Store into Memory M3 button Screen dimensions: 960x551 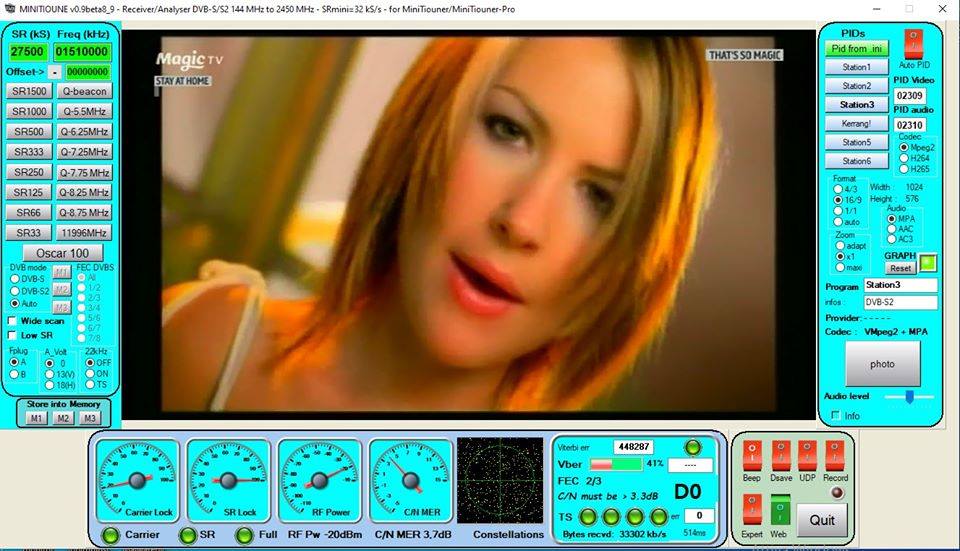(x=89, y=418)
